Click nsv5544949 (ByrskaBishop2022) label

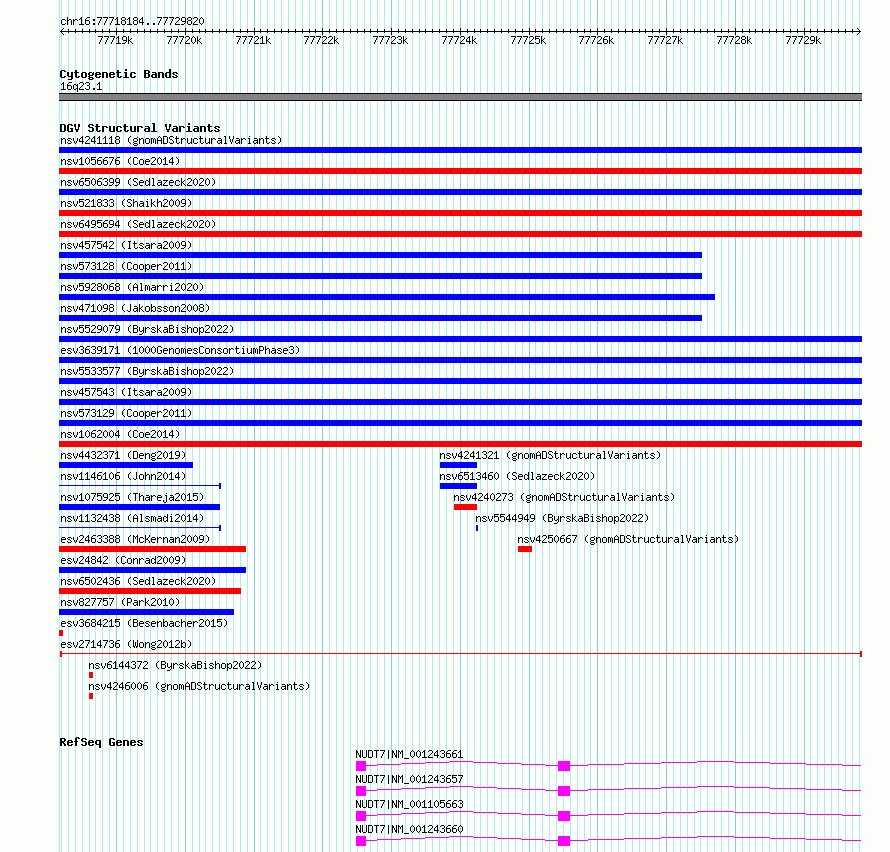[562, 518]
